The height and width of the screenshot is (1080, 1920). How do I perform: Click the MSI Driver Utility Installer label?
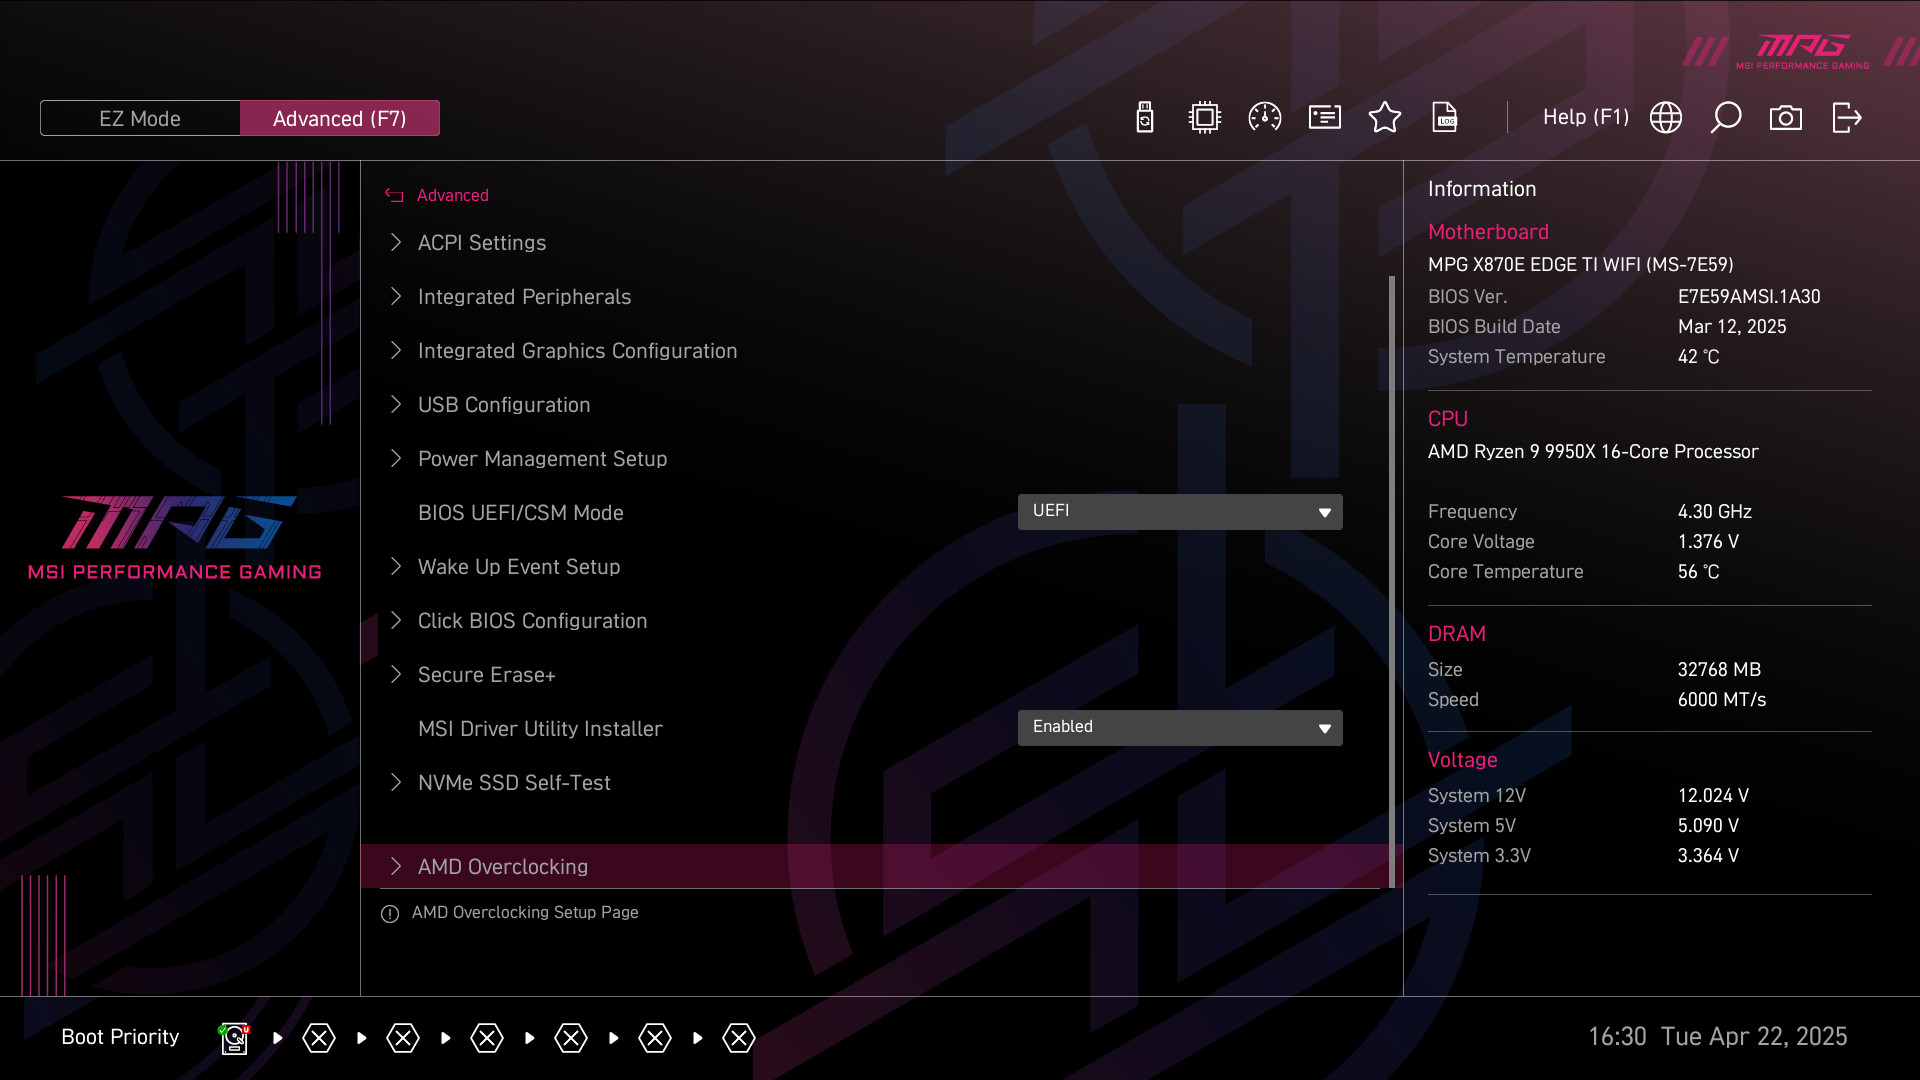[x=540, y=729]
